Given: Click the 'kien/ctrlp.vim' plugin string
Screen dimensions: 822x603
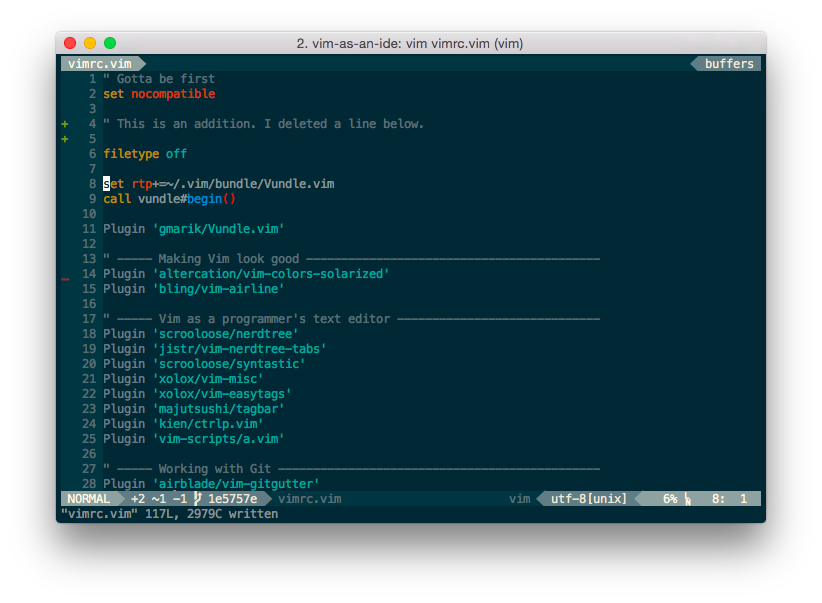Looking at the screenshot, I should tap(208, 424).
